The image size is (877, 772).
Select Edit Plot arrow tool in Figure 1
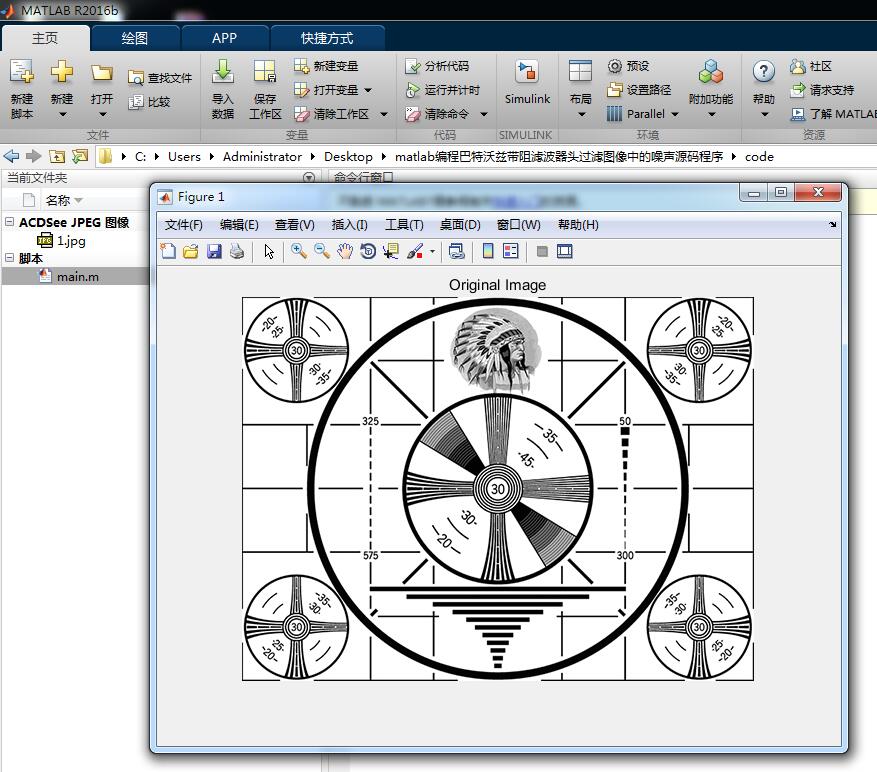pos(269,252)
